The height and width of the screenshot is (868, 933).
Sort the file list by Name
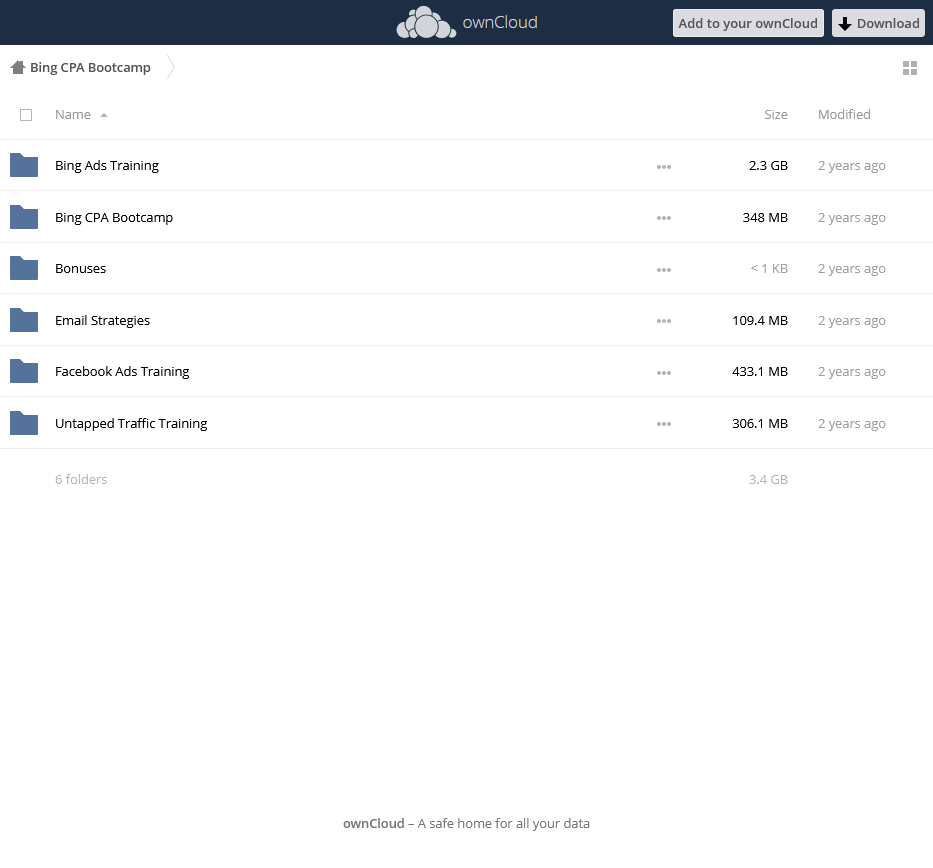(x=73, y=114)
